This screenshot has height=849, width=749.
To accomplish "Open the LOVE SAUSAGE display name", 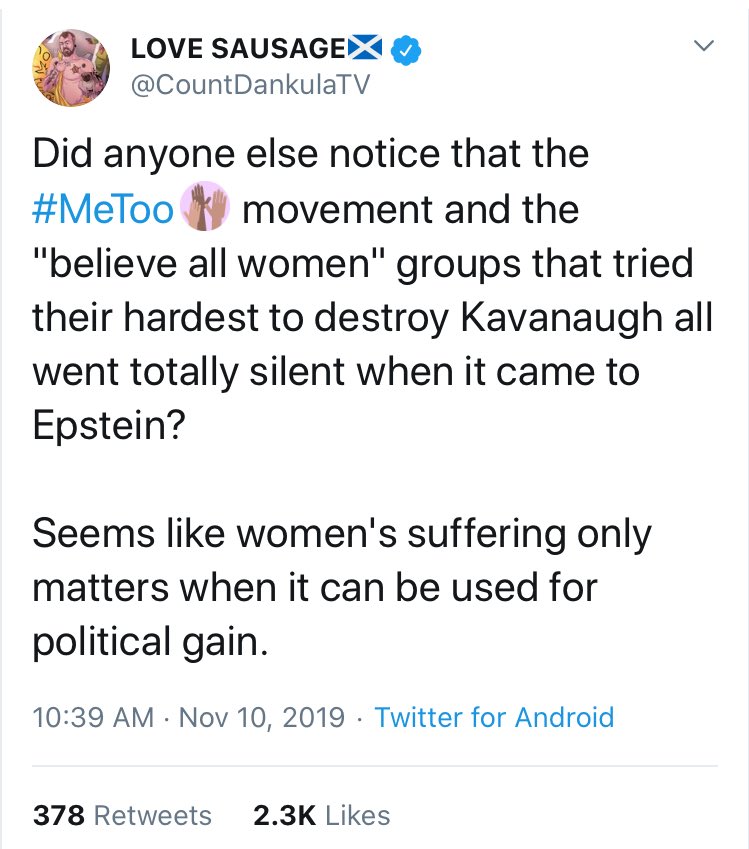I will click(x=238, y=48).
